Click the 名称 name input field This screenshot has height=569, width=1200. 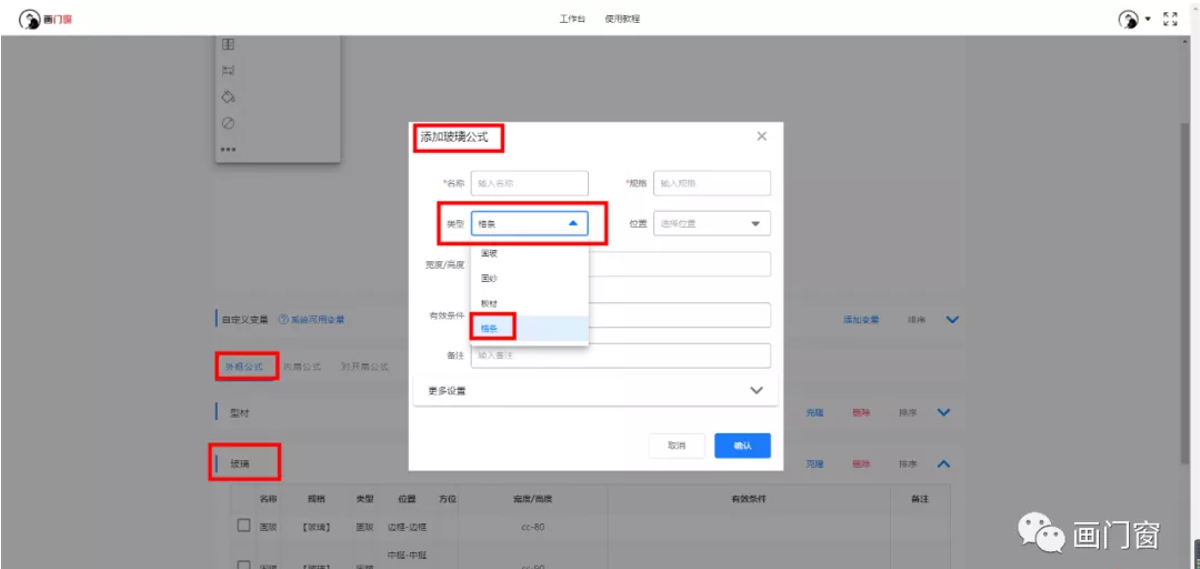[529, 184]
